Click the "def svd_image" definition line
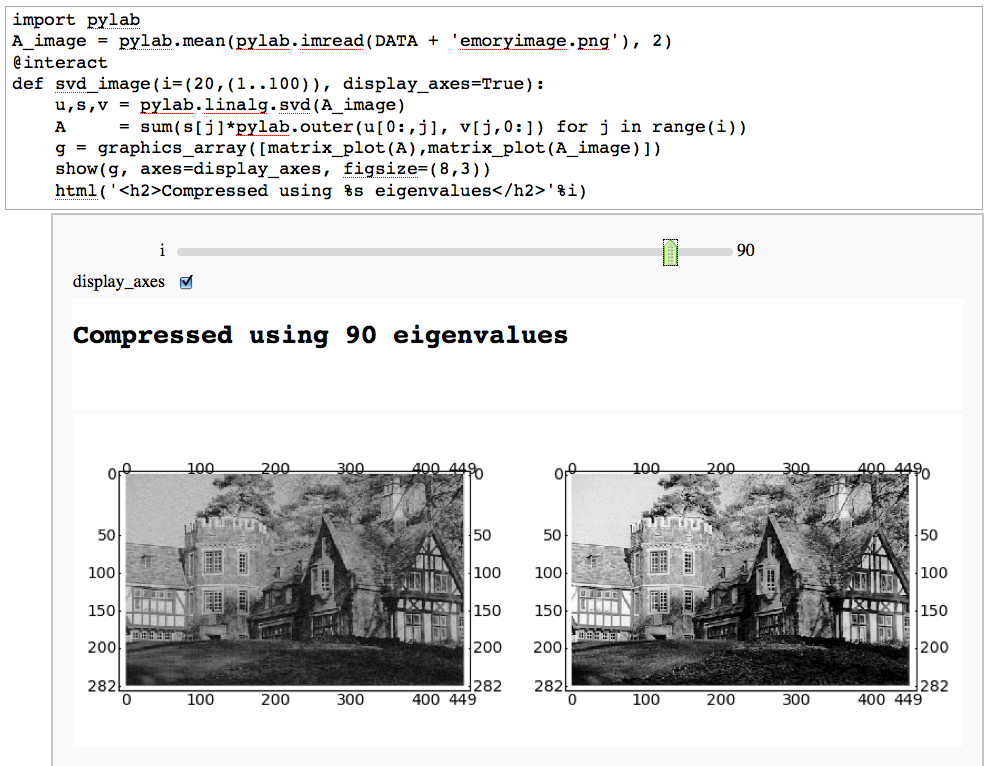This screenshot has width=988, height=766. (278, 84)
